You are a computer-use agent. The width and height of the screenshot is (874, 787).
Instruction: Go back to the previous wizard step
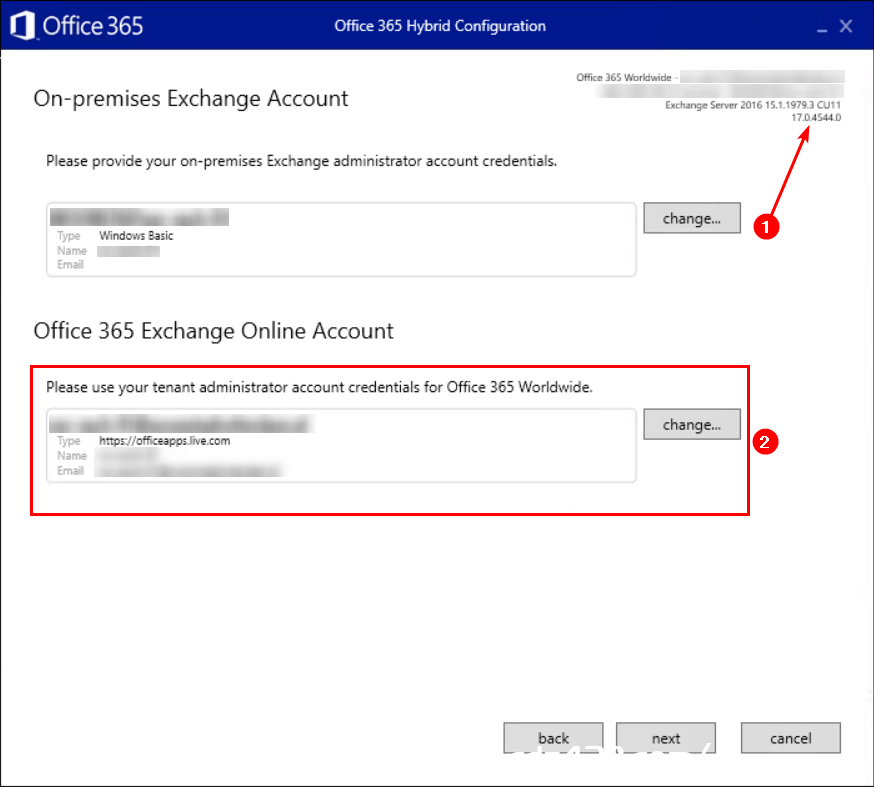pos(553,738)
